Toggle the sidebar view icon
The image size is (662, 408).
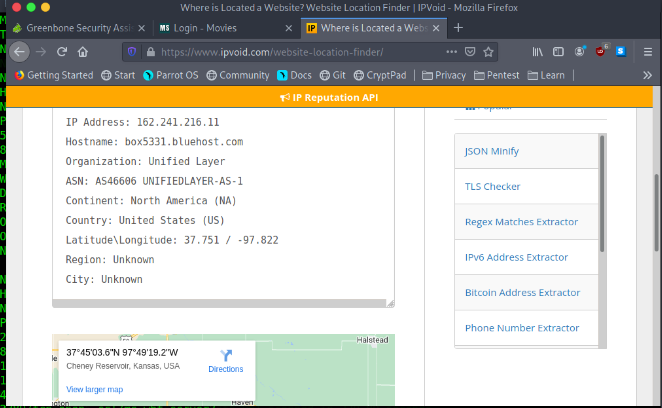(558, 51)
